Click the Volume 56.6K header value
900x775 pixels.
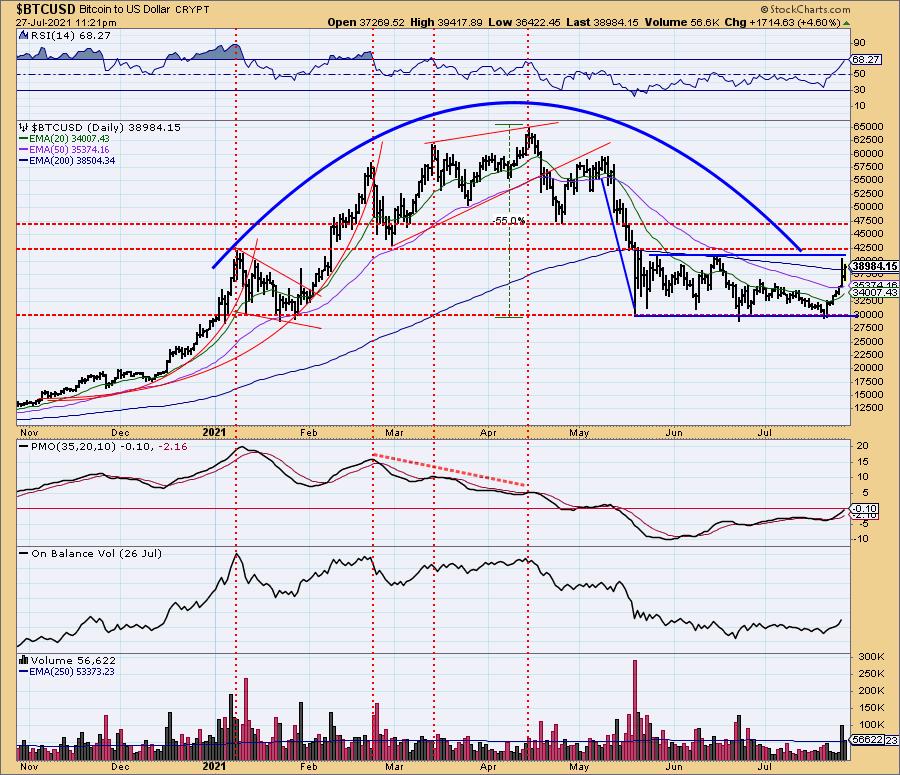[x=681, y=22]
